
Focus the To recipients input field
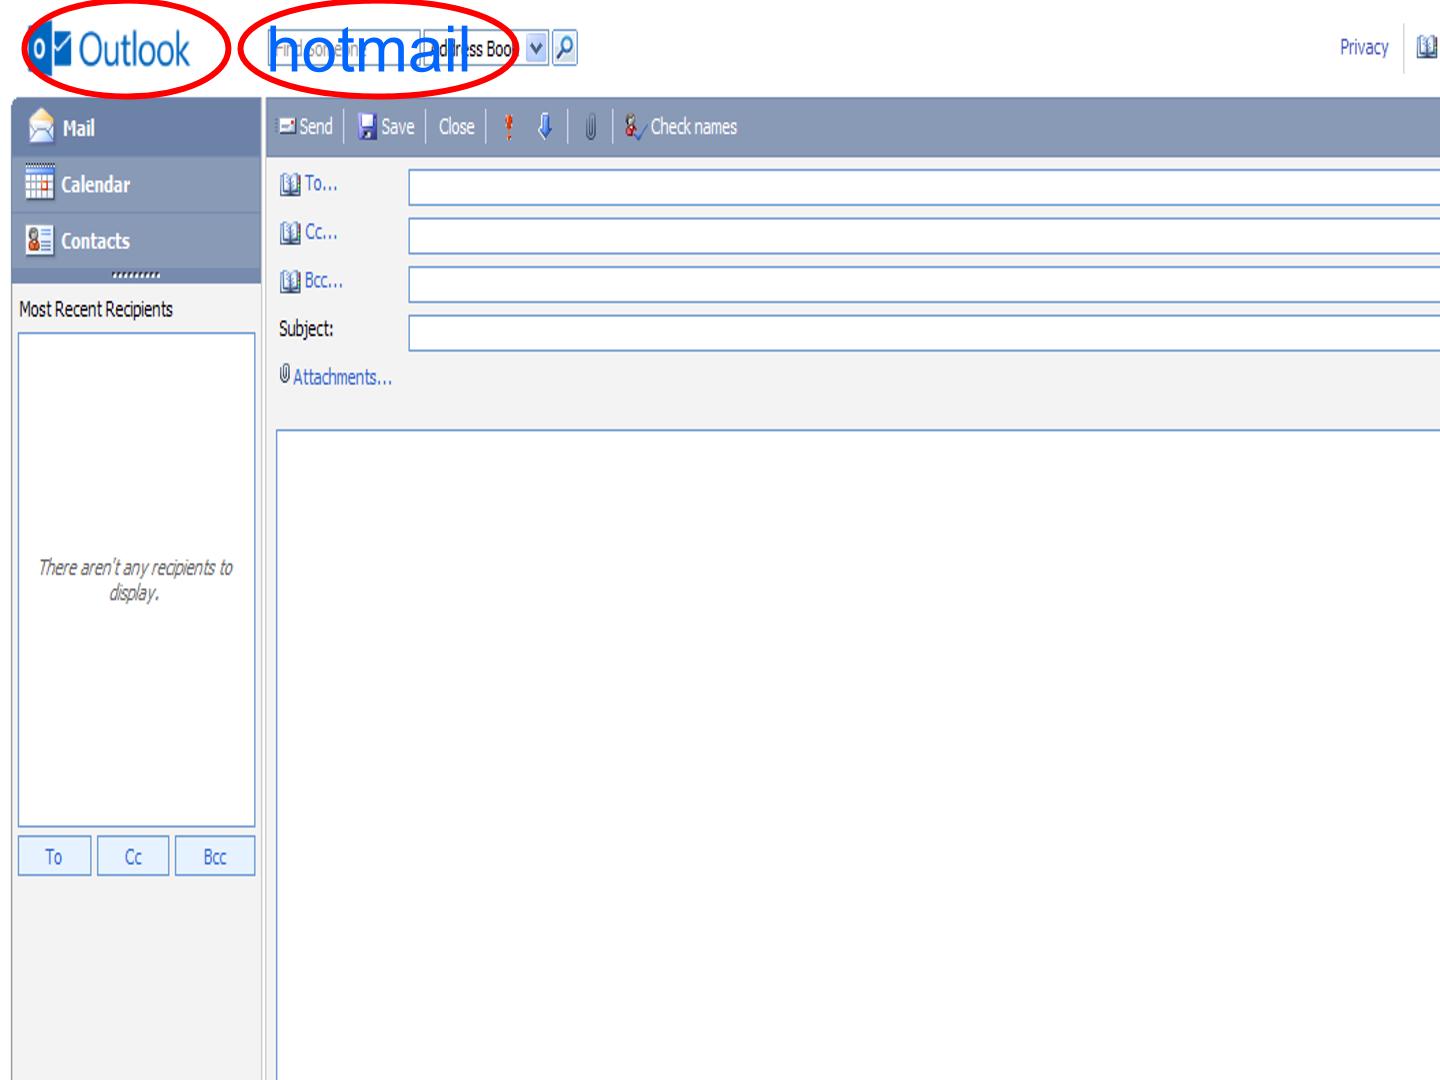click(924, 187)
